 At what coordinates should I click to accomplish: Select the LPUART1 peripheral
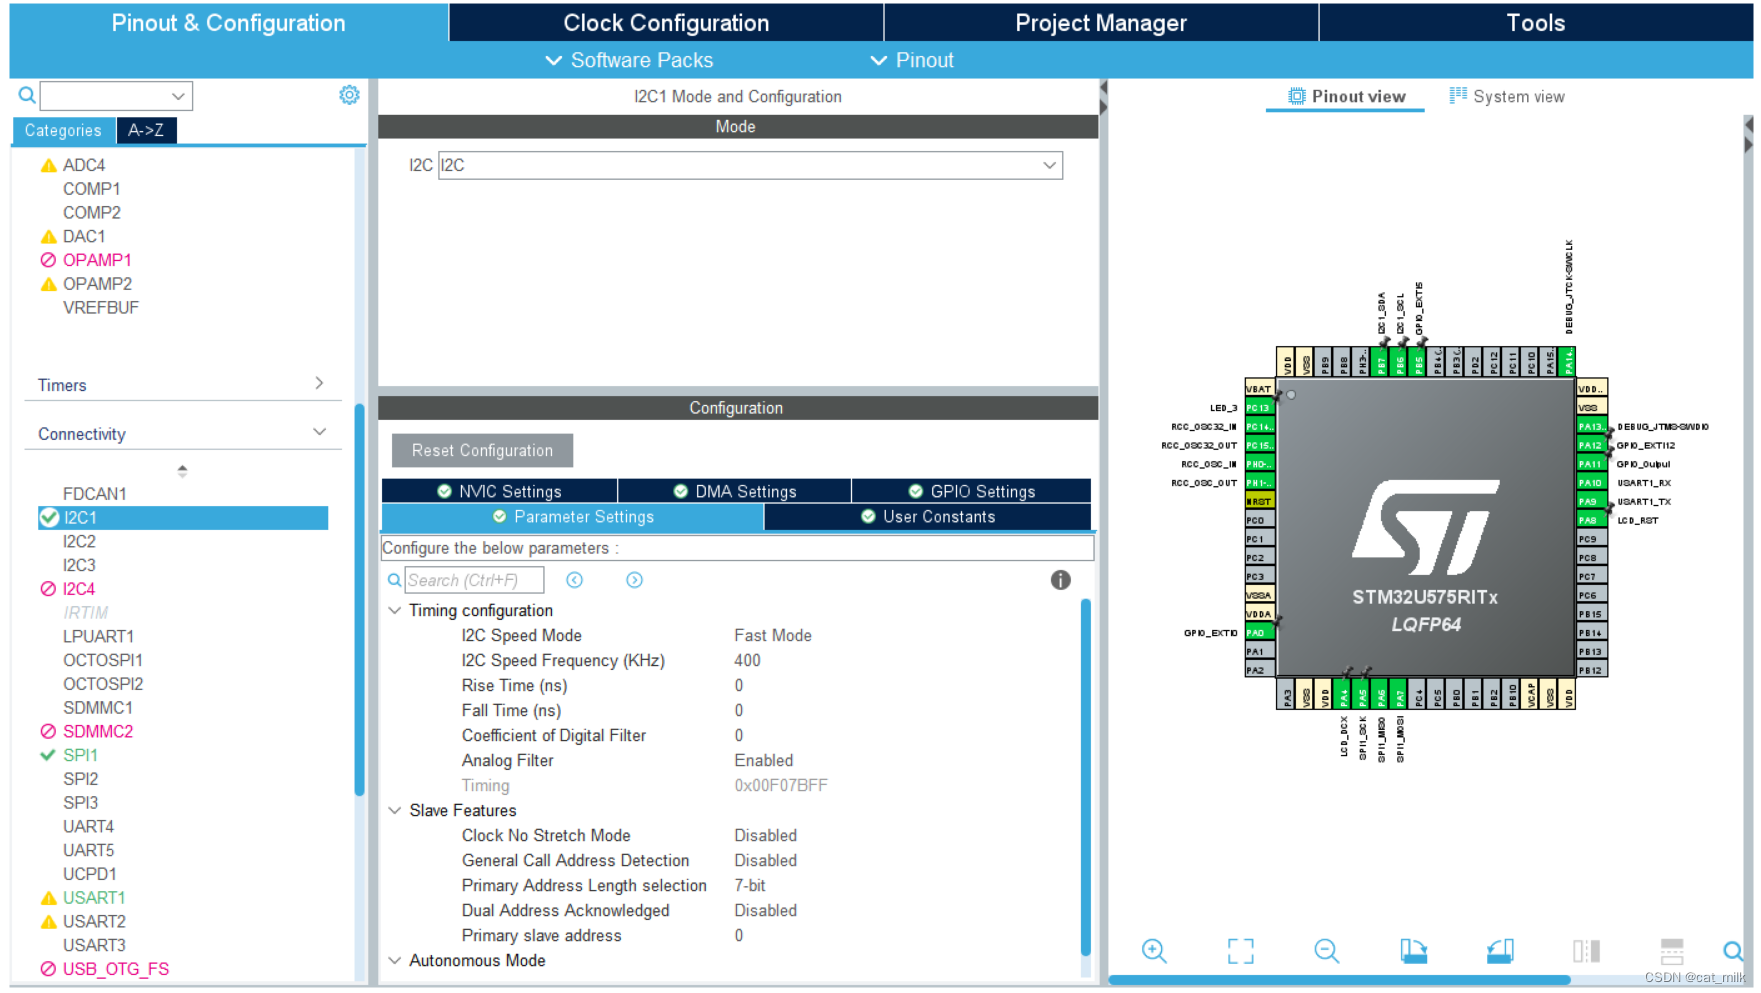(98, 636)
